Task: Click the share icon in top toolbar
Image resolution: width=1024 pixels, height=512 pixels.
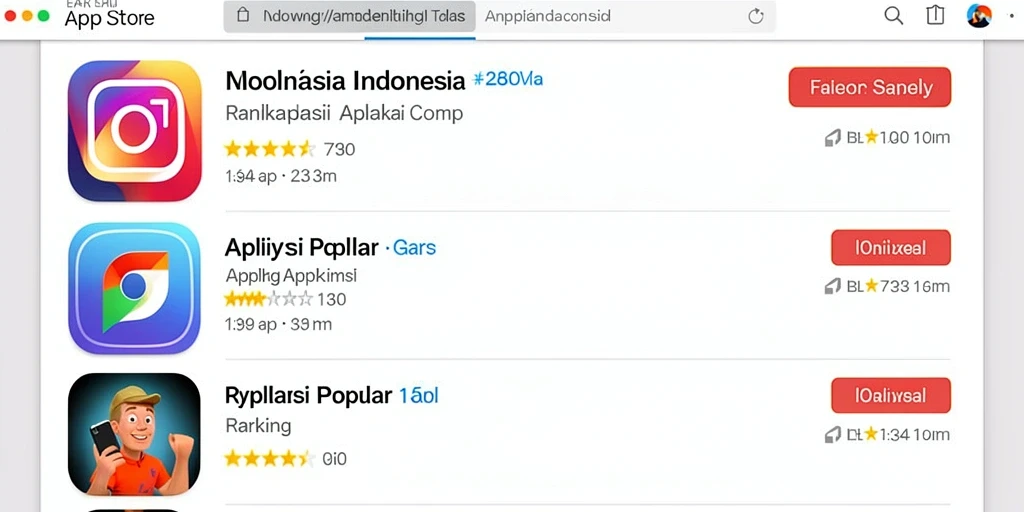Action: (935, 16)
